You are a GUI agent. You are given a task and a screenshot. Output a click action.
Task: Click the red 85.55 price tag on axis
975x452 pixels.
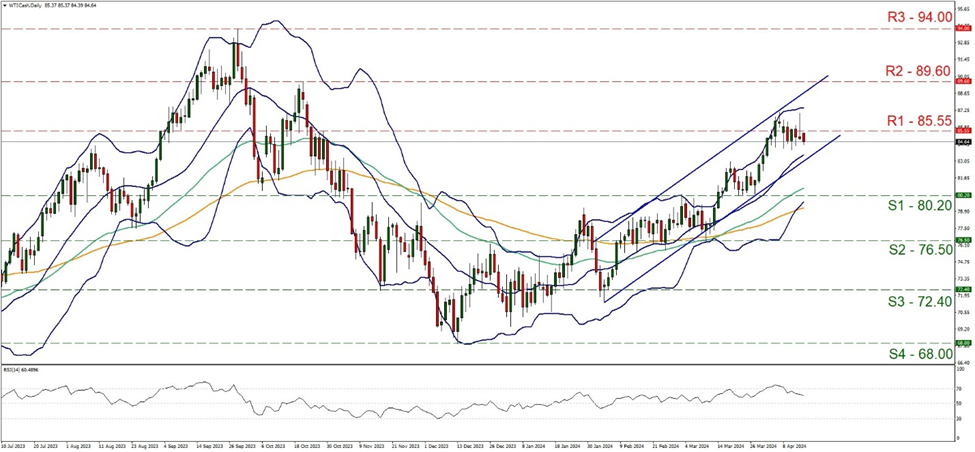point(964,131)
